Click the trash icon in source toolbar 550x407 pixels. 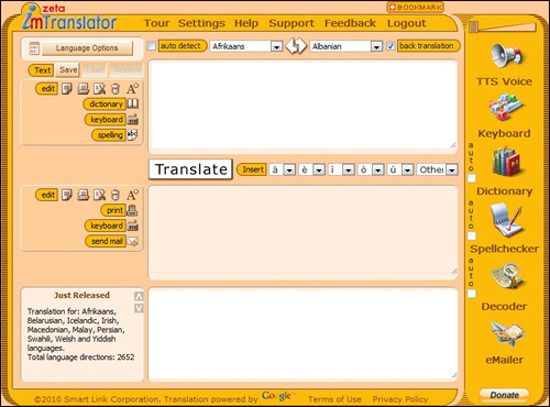tap(115, 88)
